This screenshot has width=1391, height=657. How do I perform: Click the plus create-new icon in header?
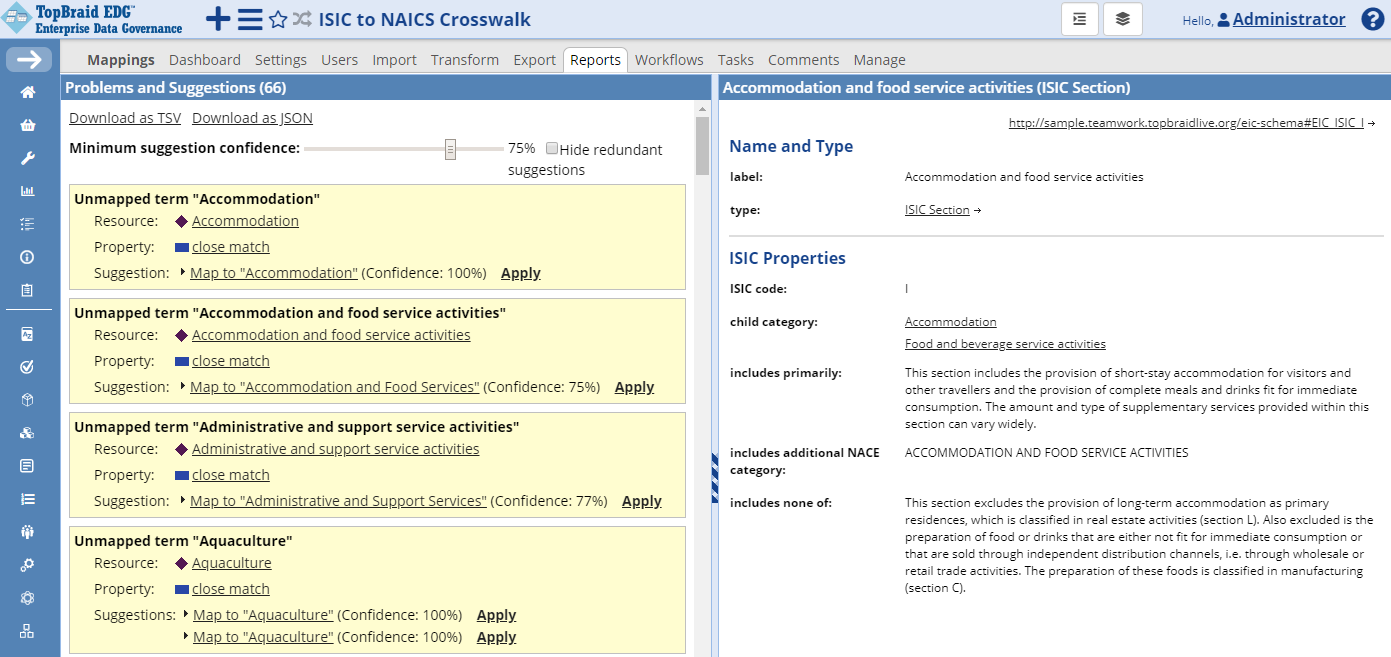[x=218, y=19]
